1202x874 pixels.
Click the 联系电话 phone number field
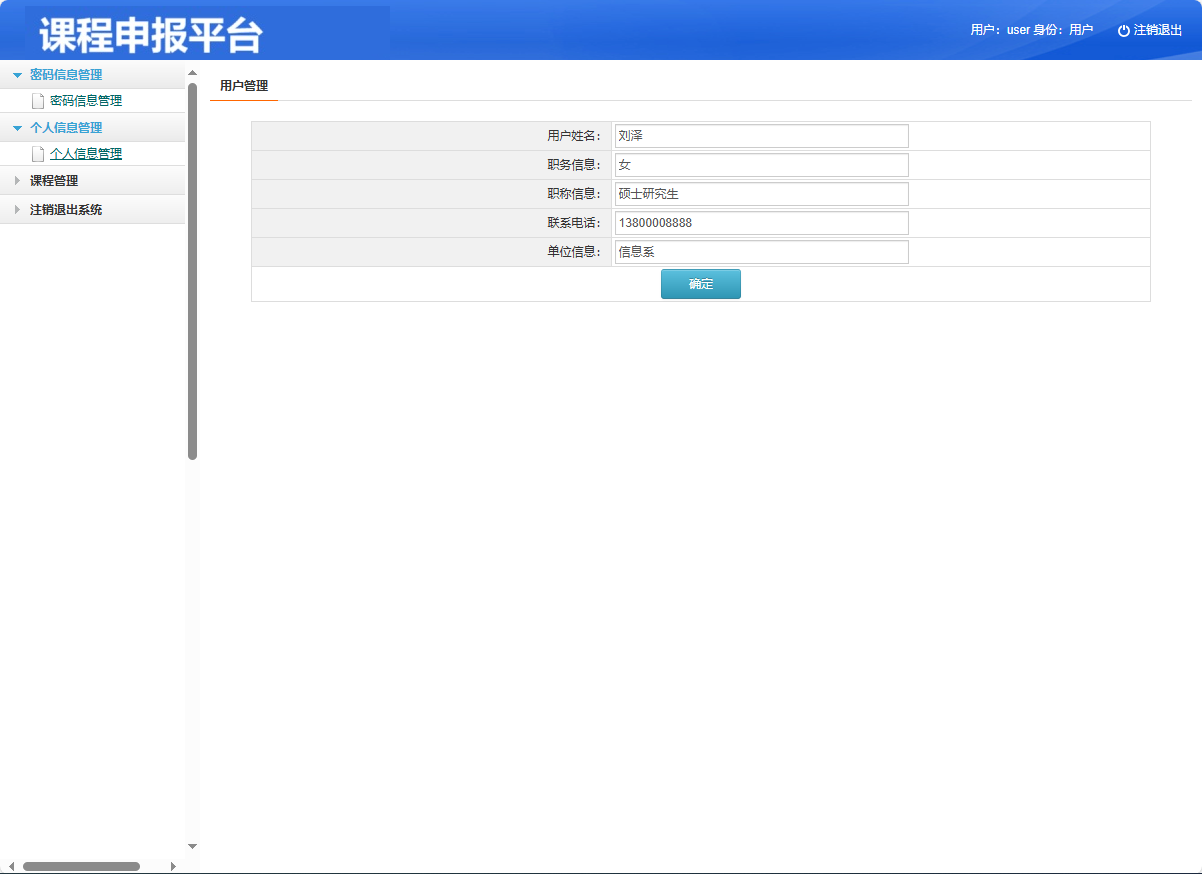point(760,222)
